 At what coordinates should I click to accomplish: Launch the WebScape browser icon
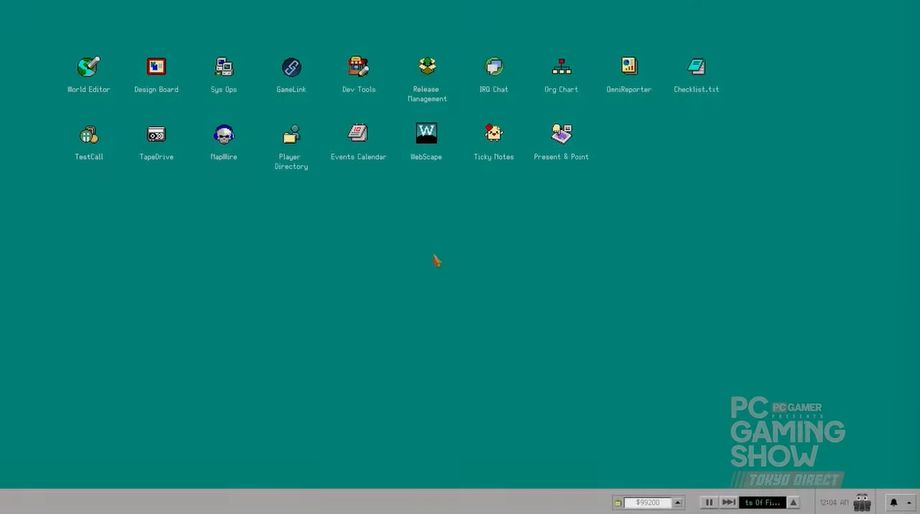[427, 133]
